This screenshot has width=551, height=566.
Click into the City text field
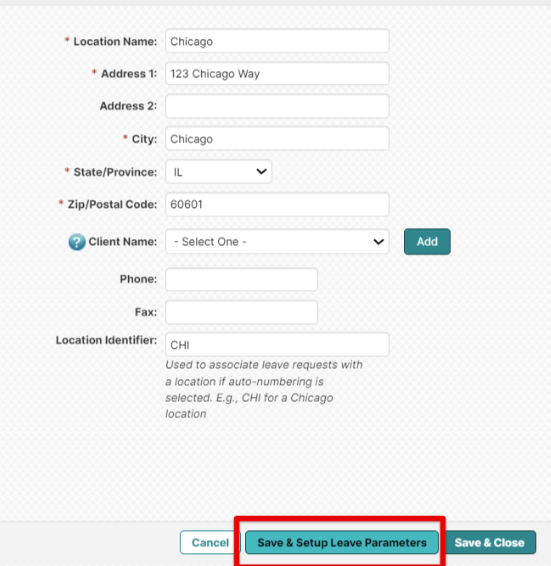tap(277, 139)
